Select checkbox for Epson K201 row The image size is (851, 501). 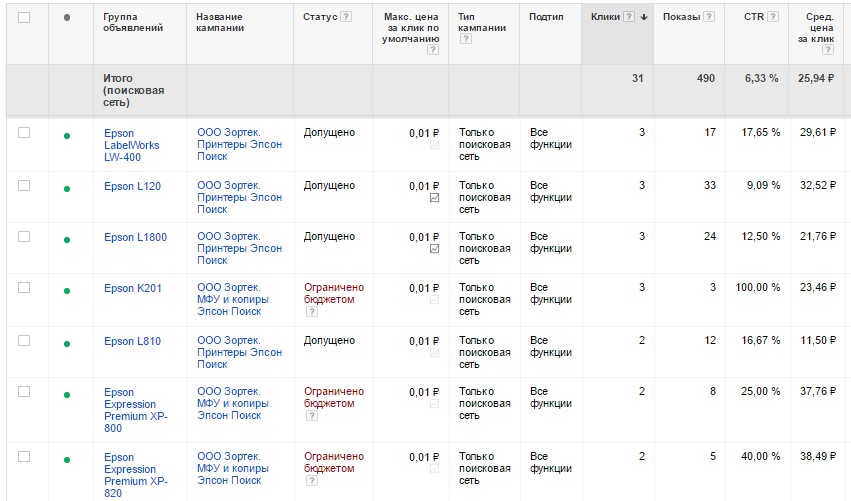click(24, 288)
